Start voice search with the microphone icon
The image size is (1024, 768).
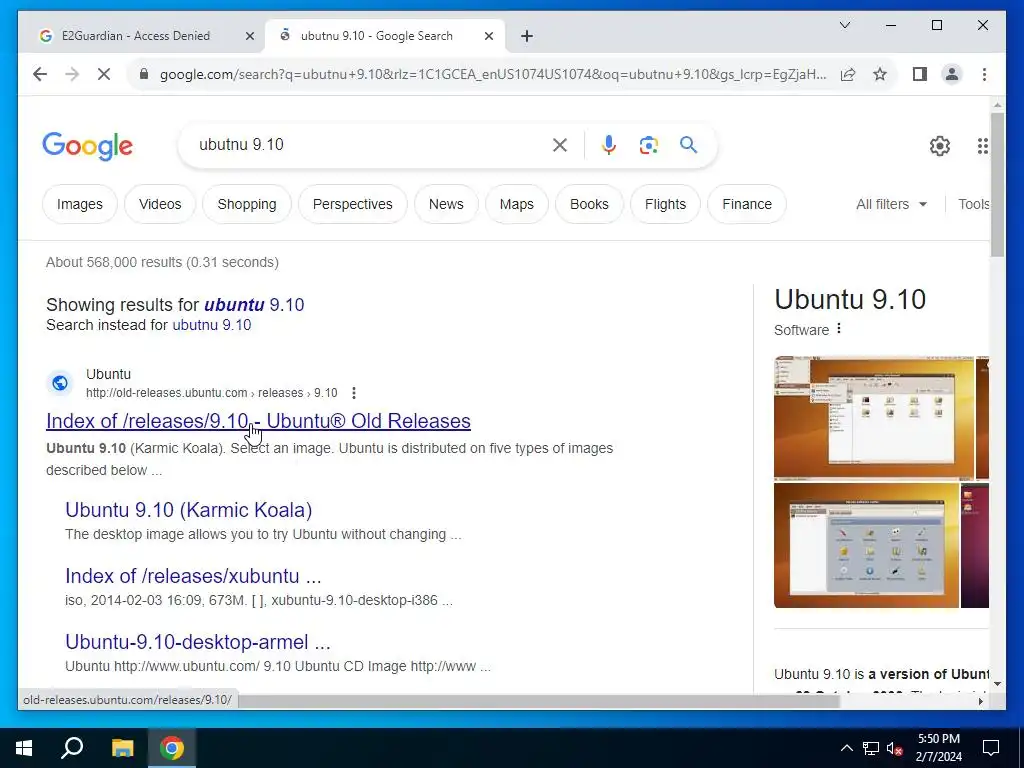click(x=609, y=145)
